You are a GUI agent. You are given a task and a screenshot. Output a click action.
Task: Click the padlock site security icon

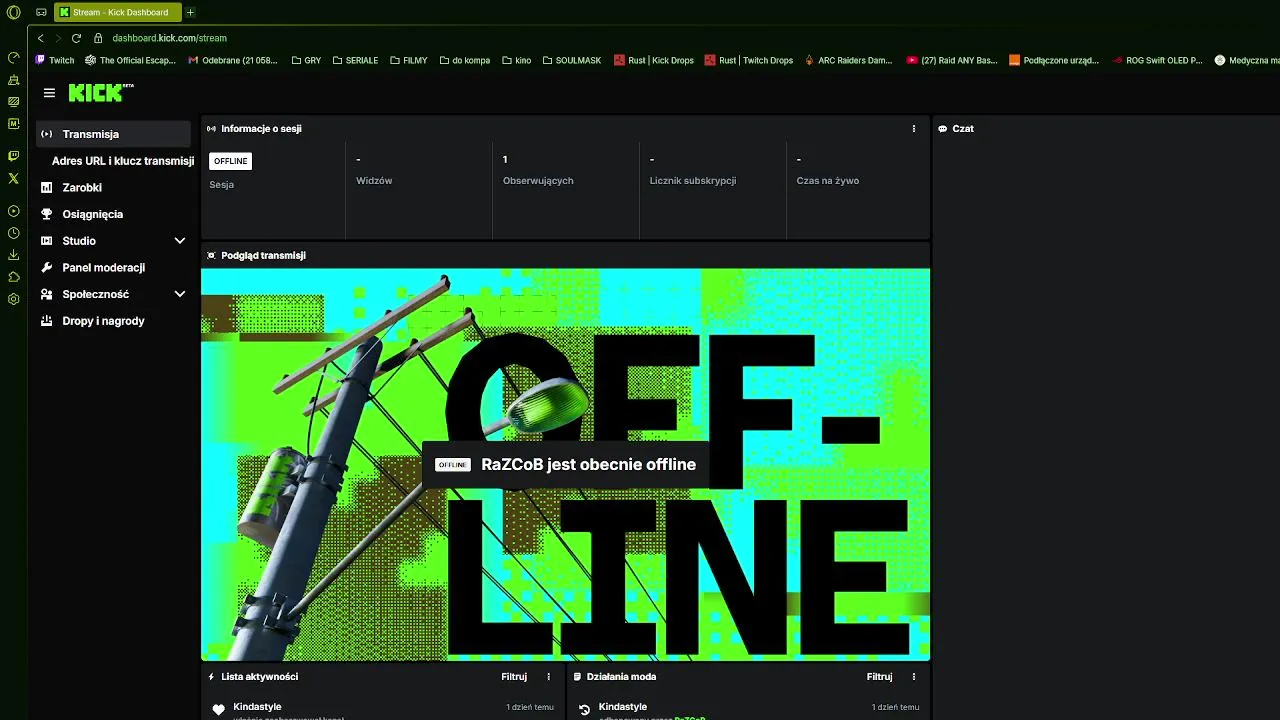click(x=98, y=38)
